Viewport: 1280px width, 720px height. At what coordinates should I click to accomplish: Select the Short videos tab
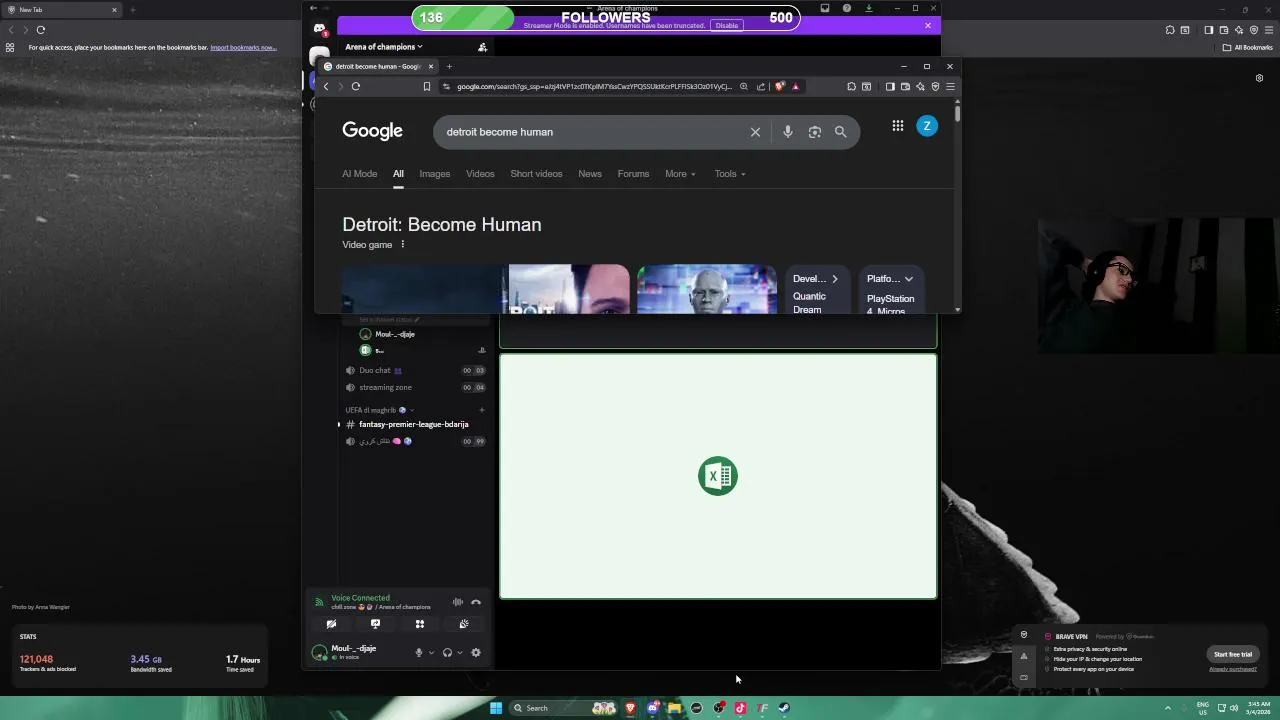[536, 174]
